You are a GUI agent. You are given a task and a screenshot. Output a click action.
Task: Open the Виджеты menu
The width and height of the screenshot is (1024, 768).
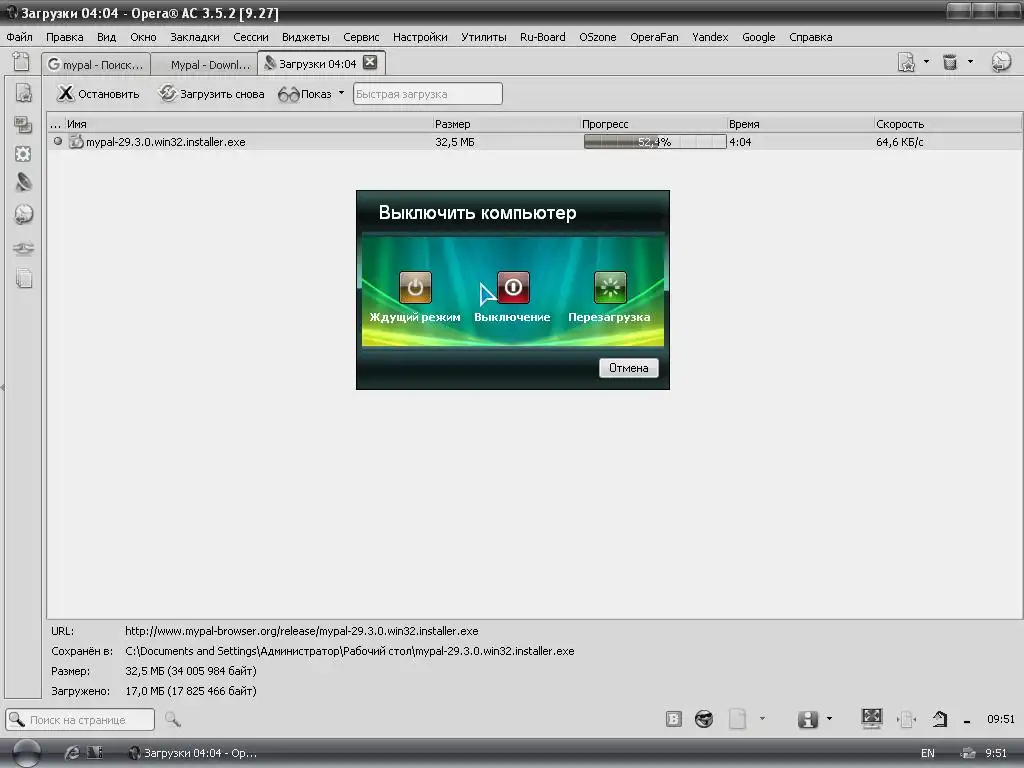pos(306,37)
